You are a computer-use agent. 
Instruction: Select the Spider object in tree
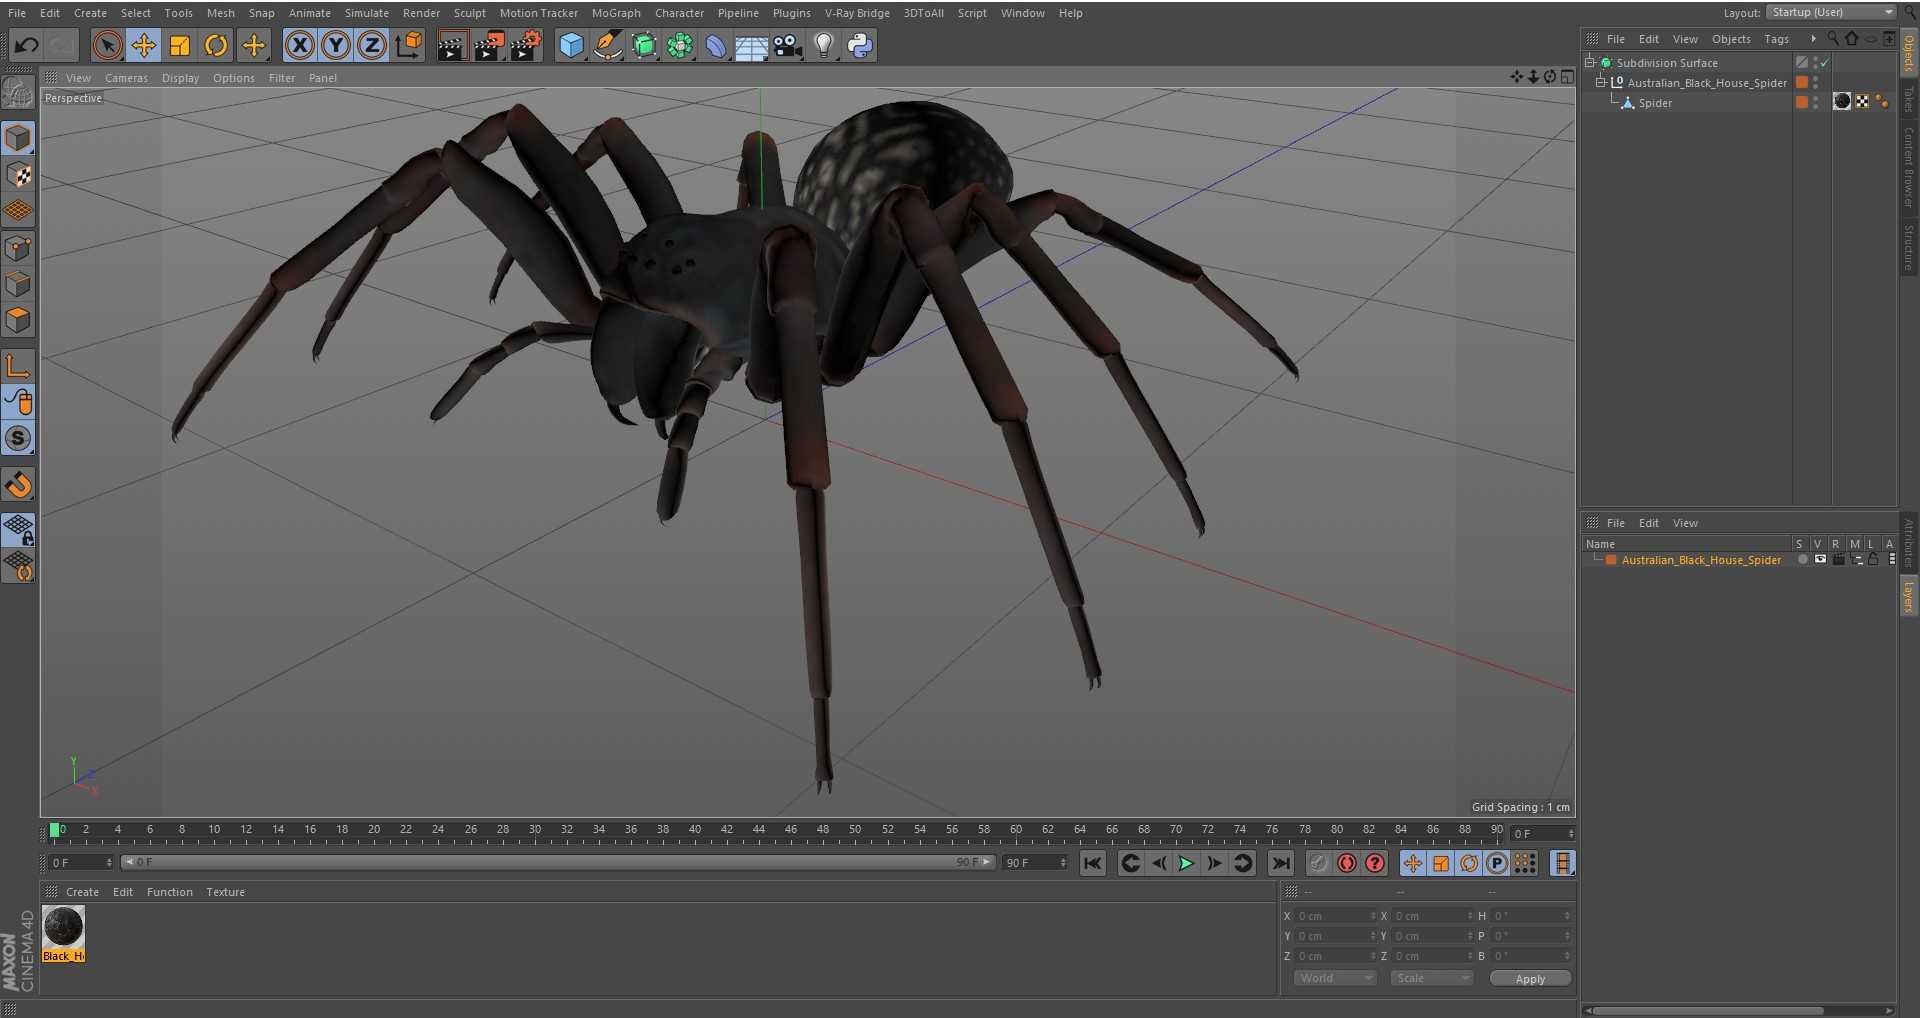(x=1655, y=103)
